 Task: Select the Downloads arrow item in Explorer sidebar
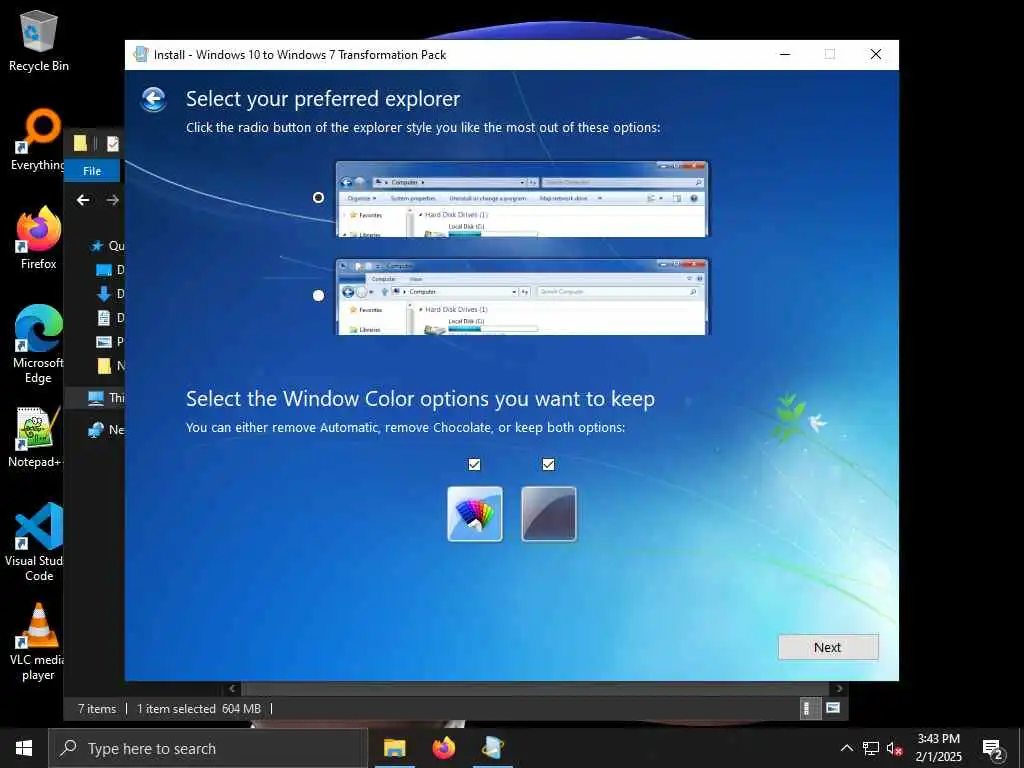pyautogui.click(x=109, y=294)
